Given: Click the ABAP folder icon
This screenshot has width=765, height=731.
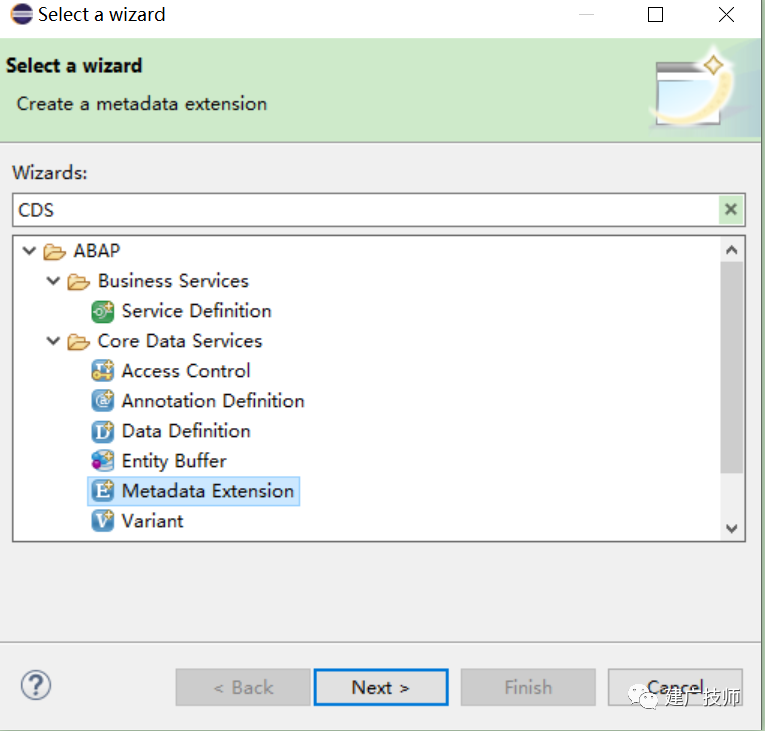Looking at the screenshot, I should pos(55,251).
